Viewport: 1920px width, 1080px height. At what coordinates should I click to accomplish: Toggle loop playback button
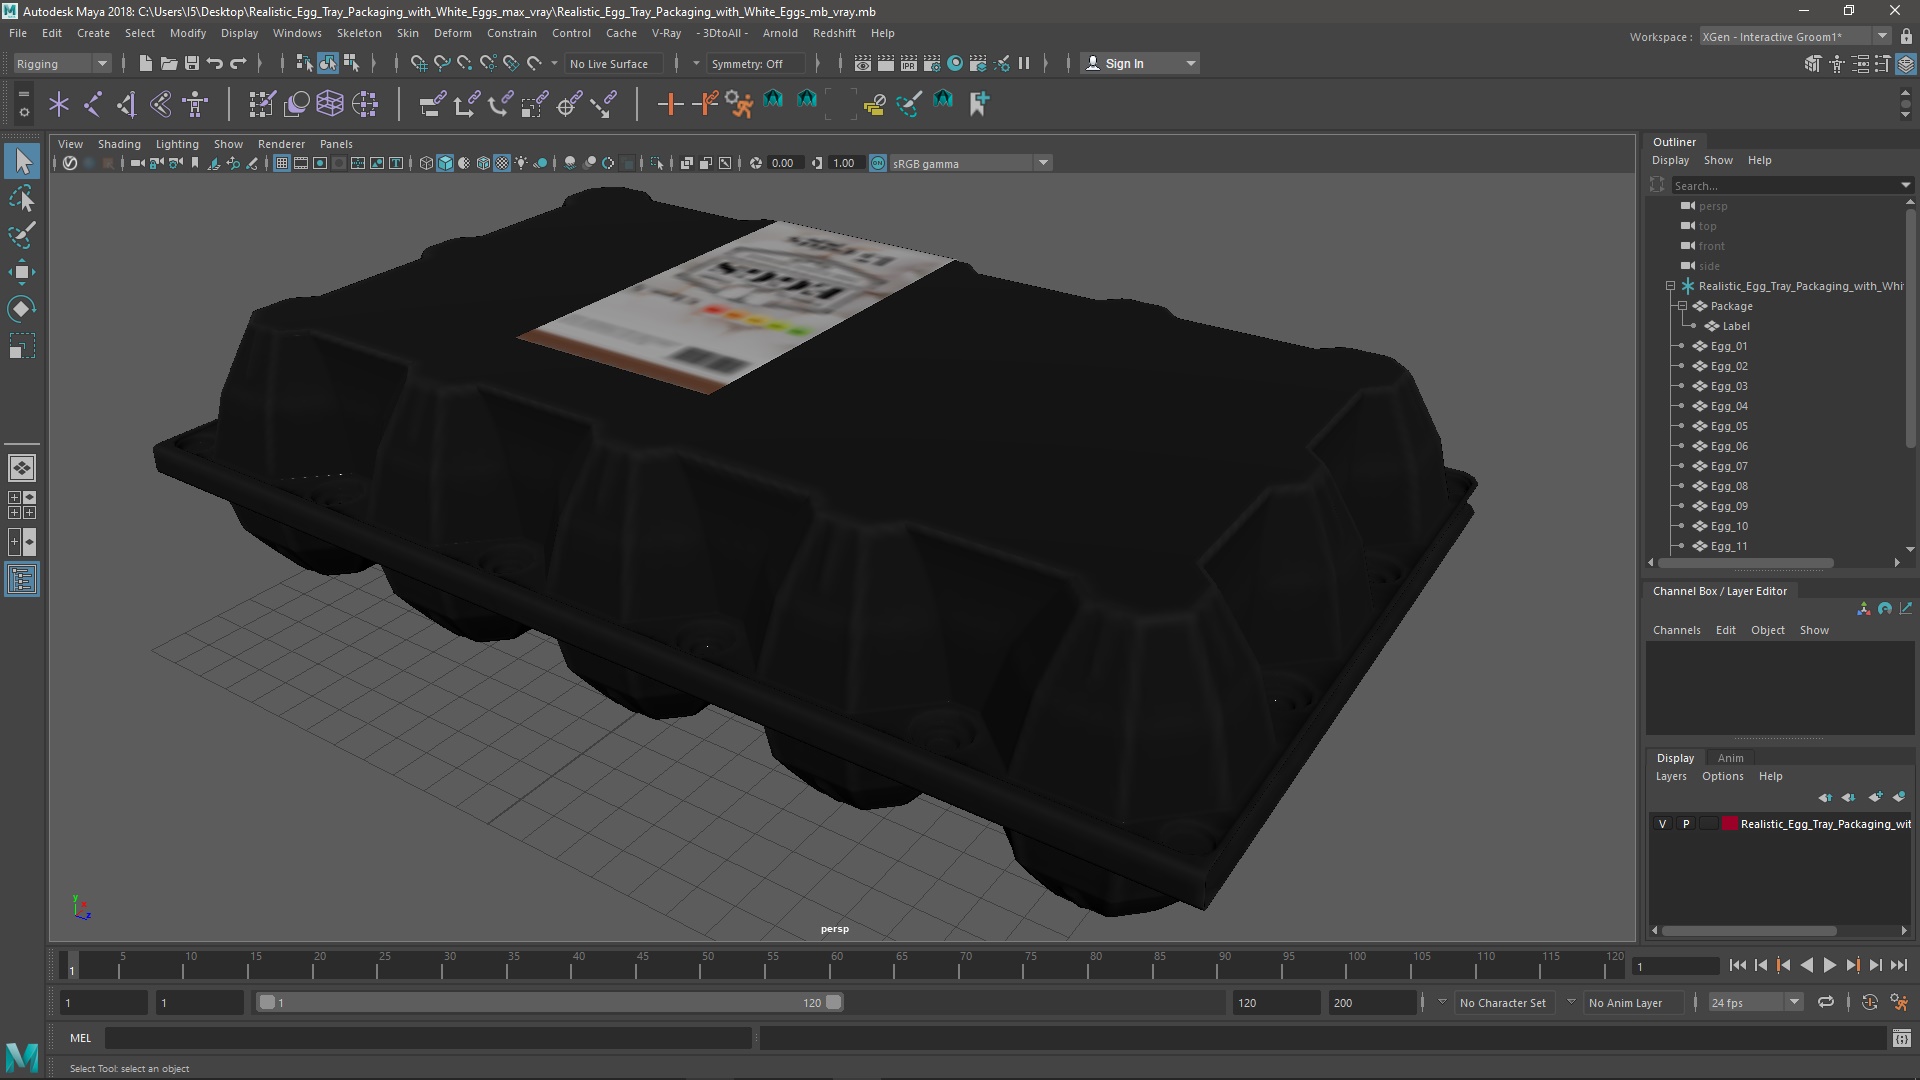(x=1826, y=1002)
